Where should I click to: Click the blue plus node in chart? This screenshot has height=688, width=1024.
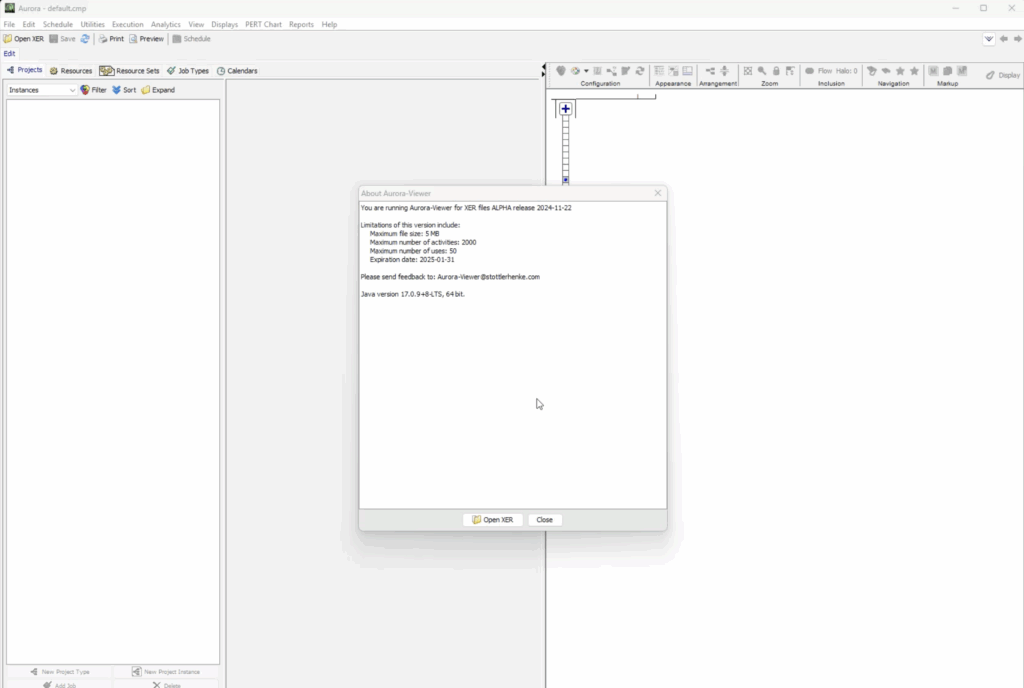coord(565,109)
